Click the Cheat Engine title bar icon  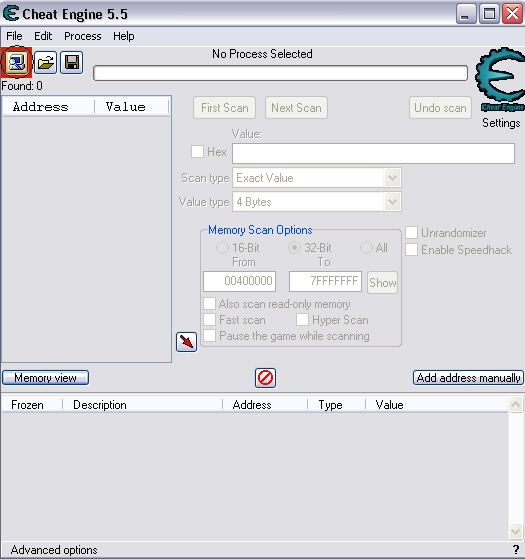(x=11, y=14)
